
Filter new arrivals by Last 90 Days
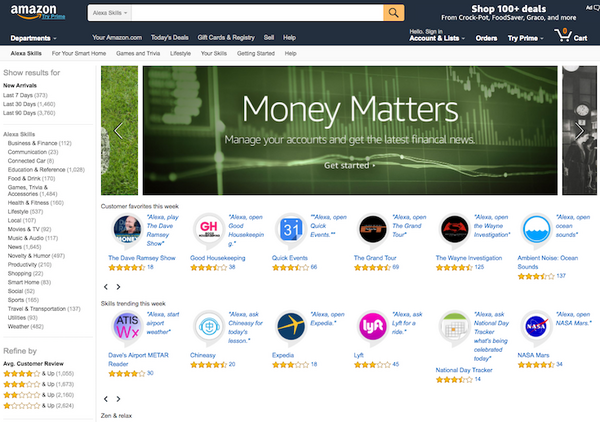tap(29, 113)
